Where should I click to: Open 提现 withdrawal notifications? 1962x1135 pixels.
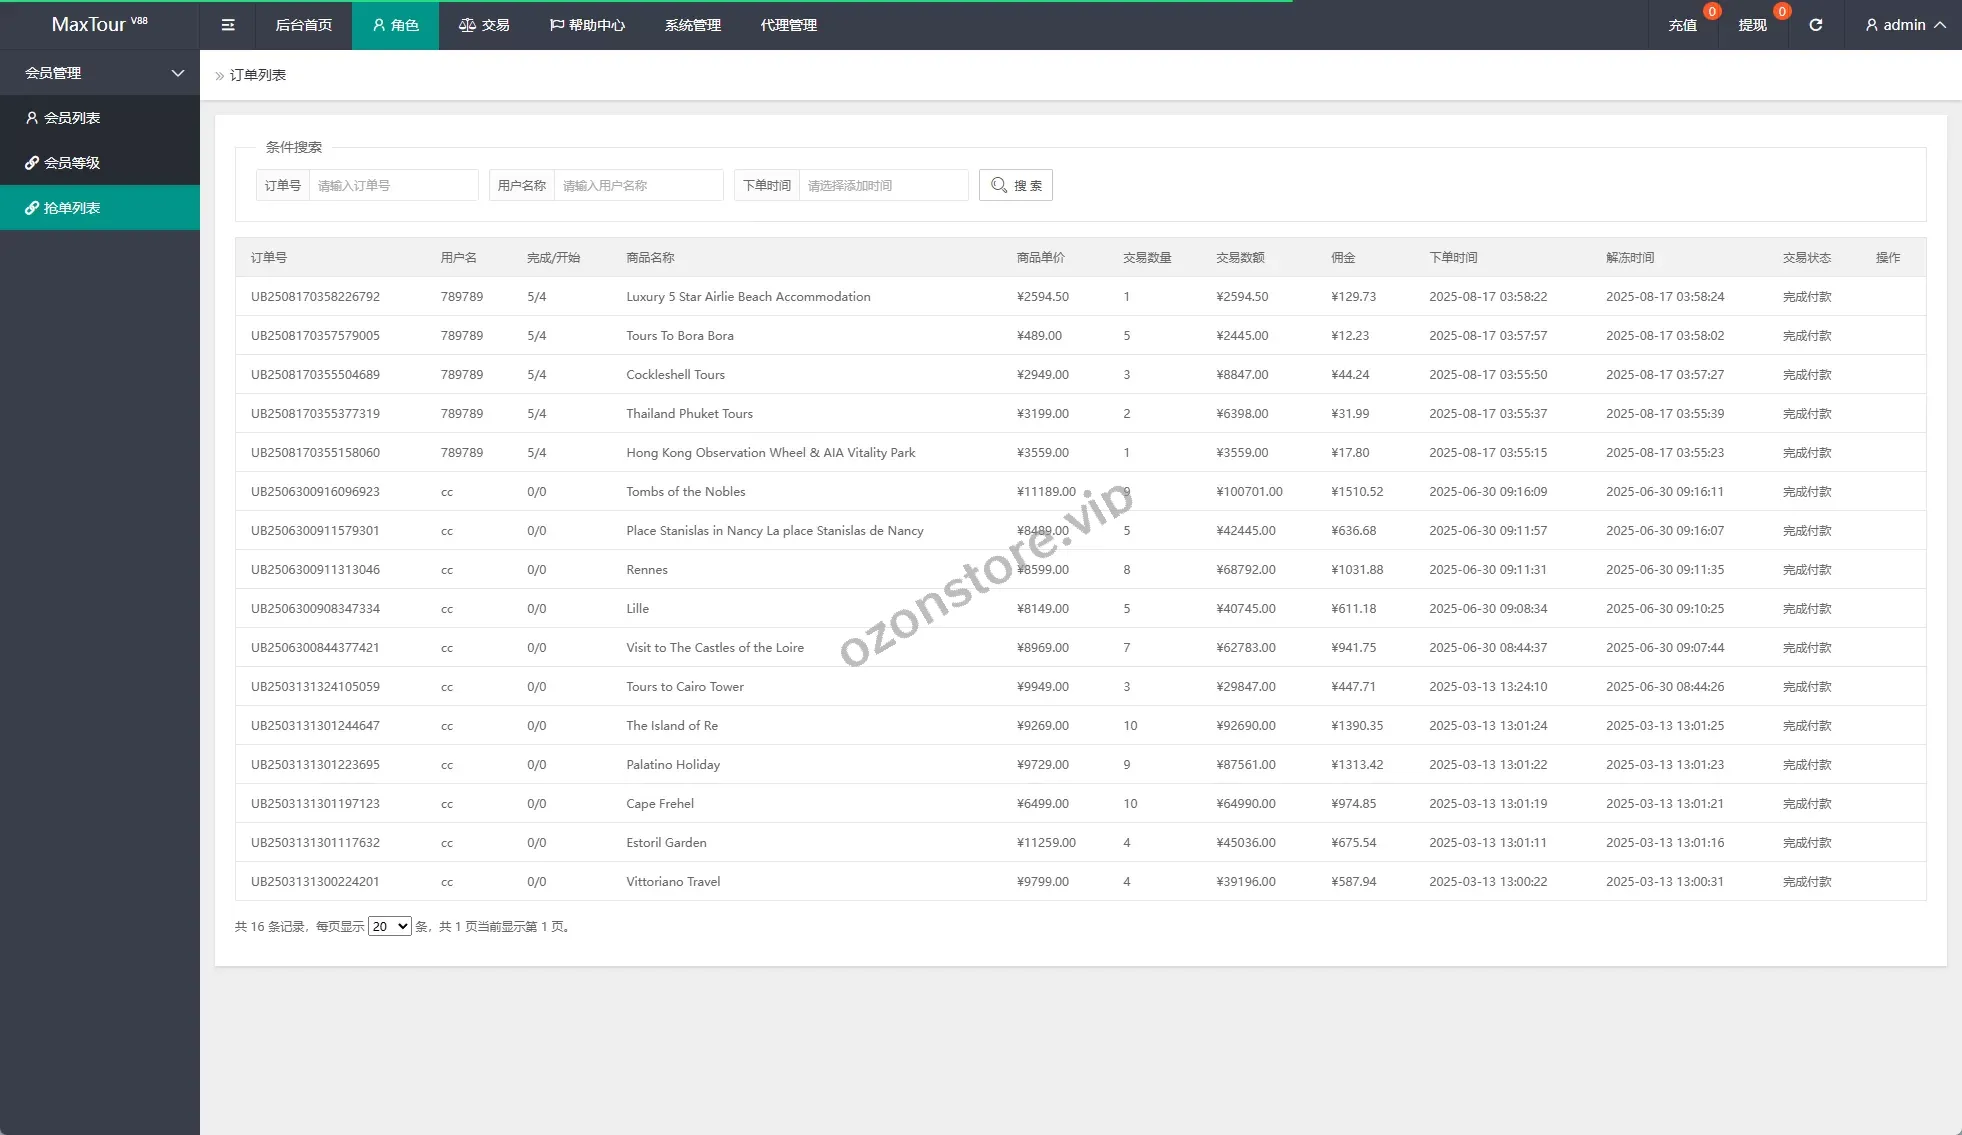tap(1752, 25)
